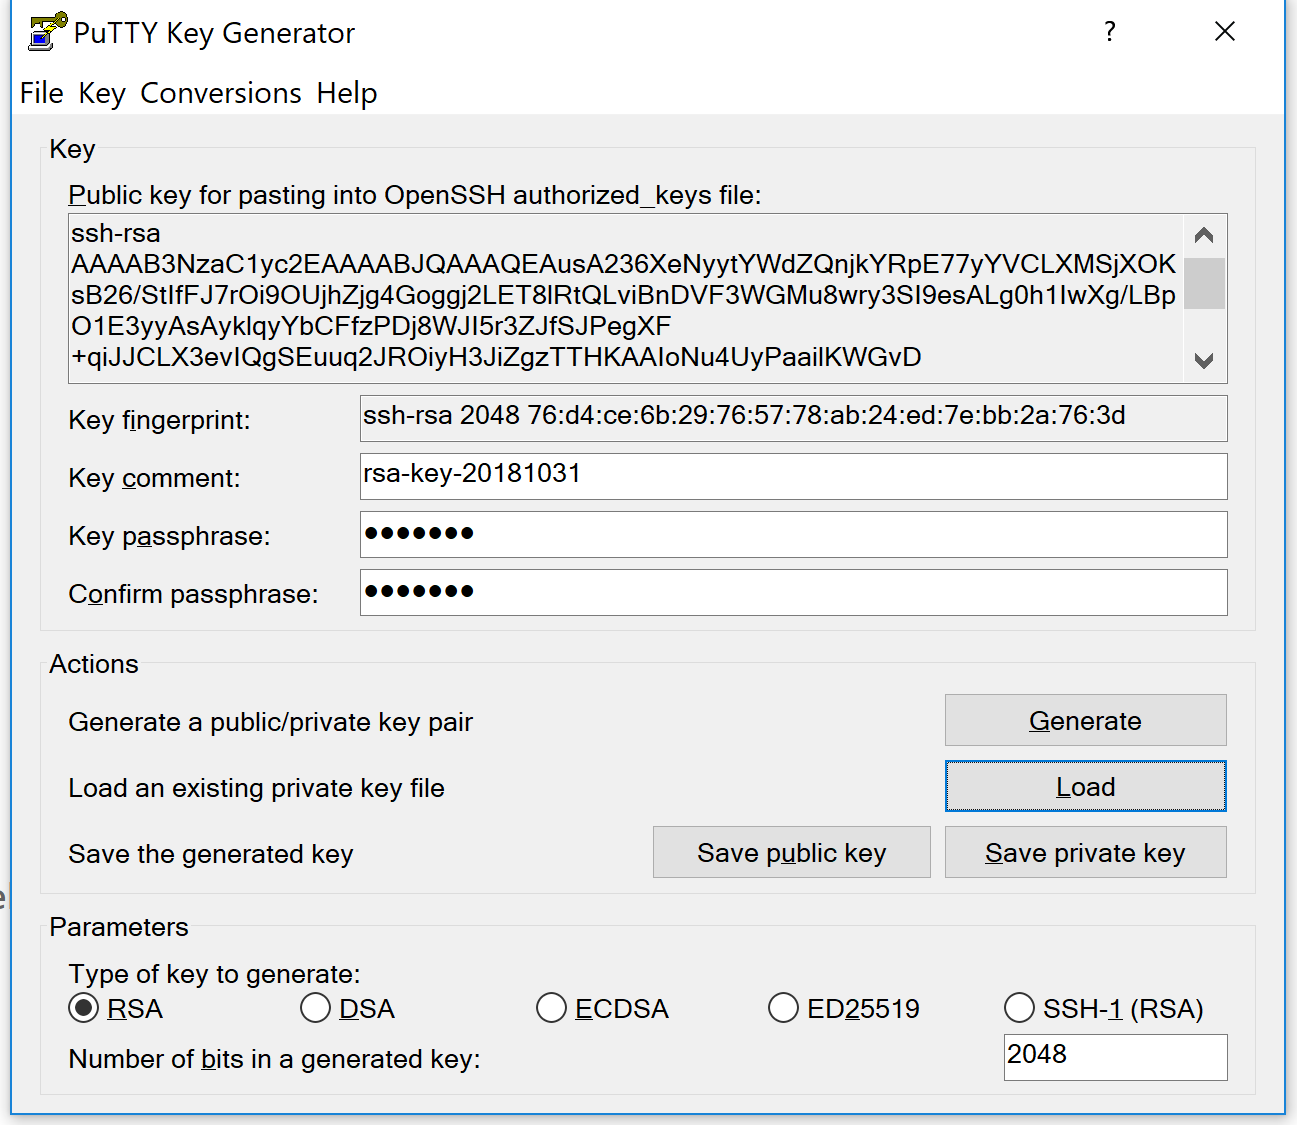Click 'Load an existing private key file' text
1297x1125 pixels.
coord(256,788)
